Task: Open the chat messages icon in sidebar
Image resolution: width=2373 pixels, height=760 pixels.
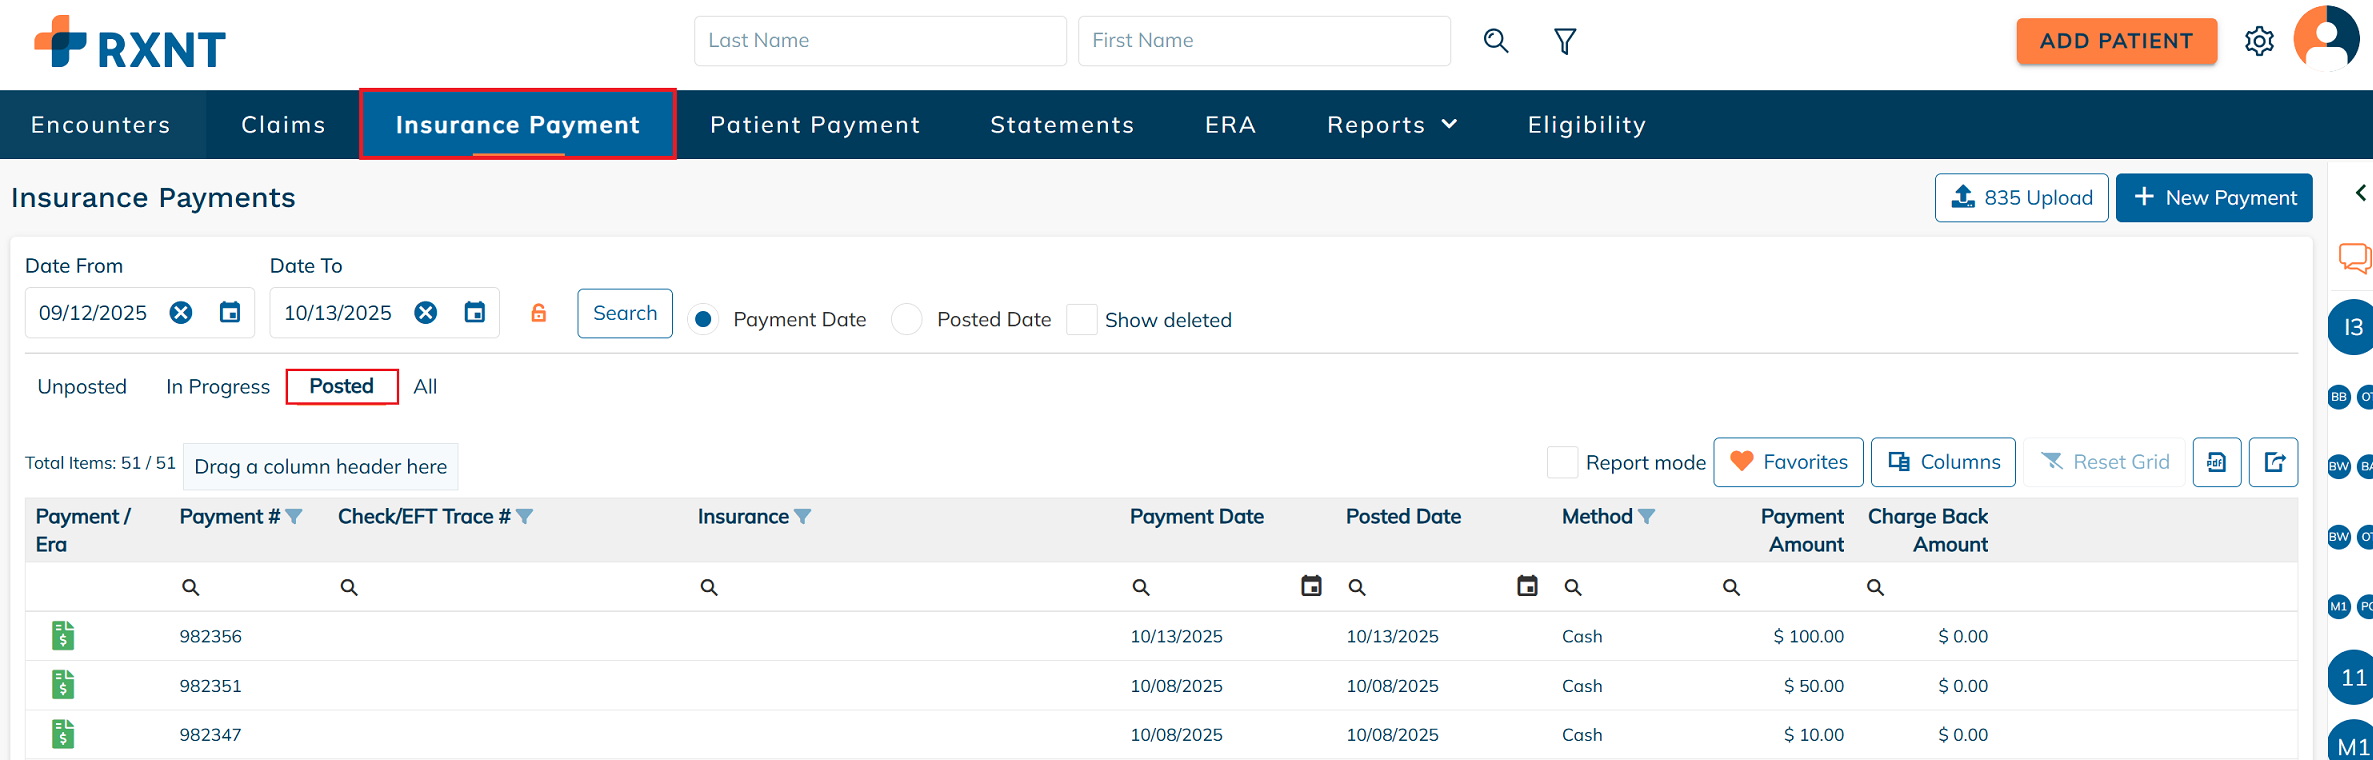Action: (2354, 258)
